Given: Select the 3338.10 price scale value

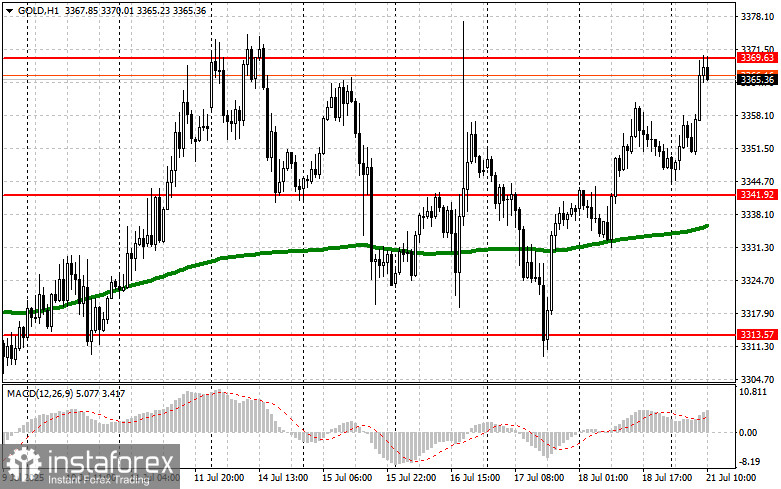Looking at the screenshot, I should (757, 214).
